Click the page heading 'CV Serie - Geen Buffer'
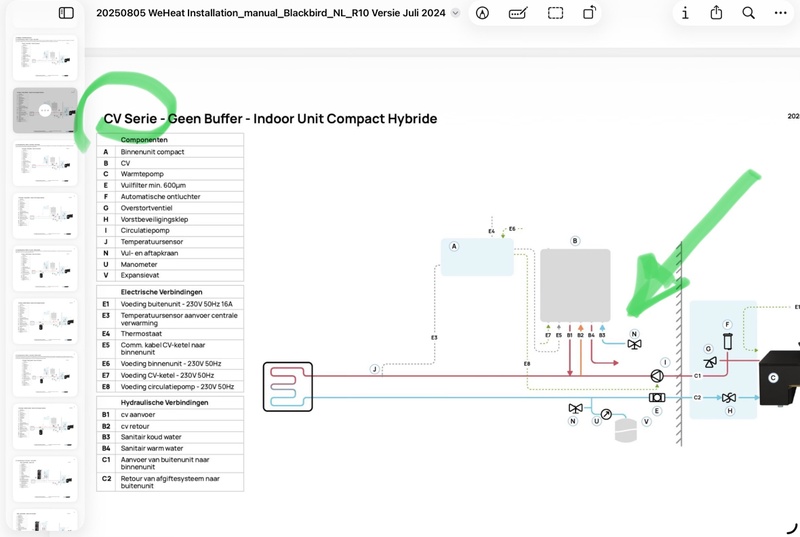The height and width of the screenshot is (537, 800). tap(173, 118)
